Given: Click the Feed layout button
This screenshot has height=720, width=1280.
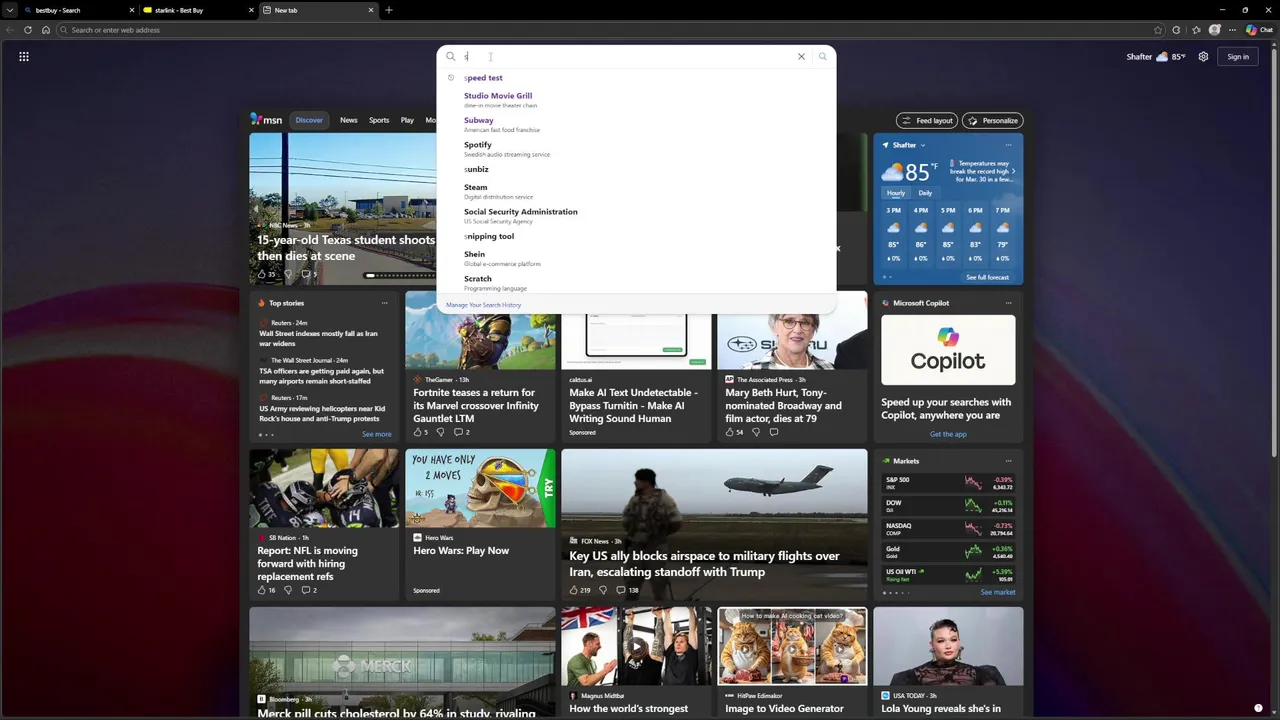Looking at the screenshot, I should [x=927, y=120].
